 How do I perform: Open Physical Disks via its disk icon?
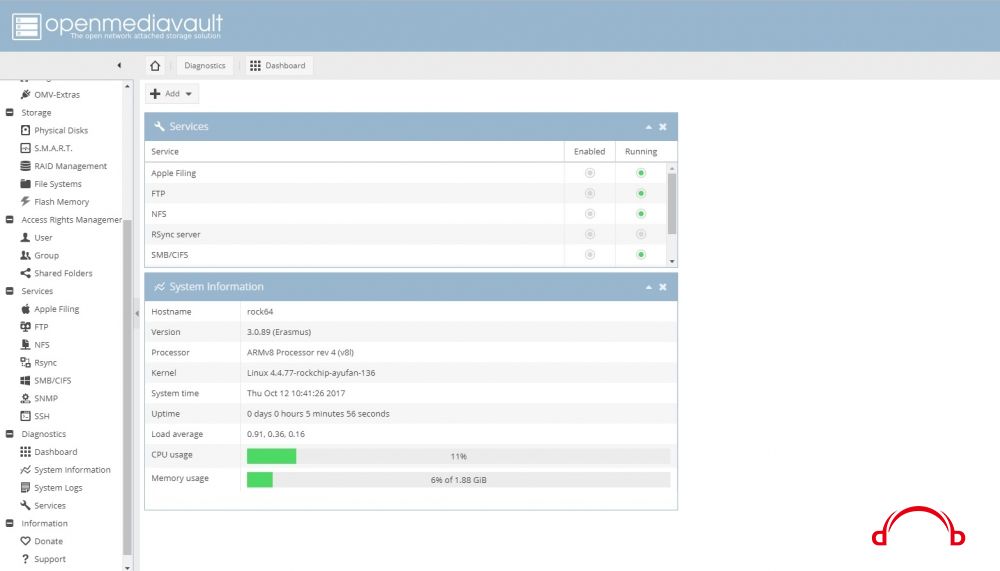point(26,130)
